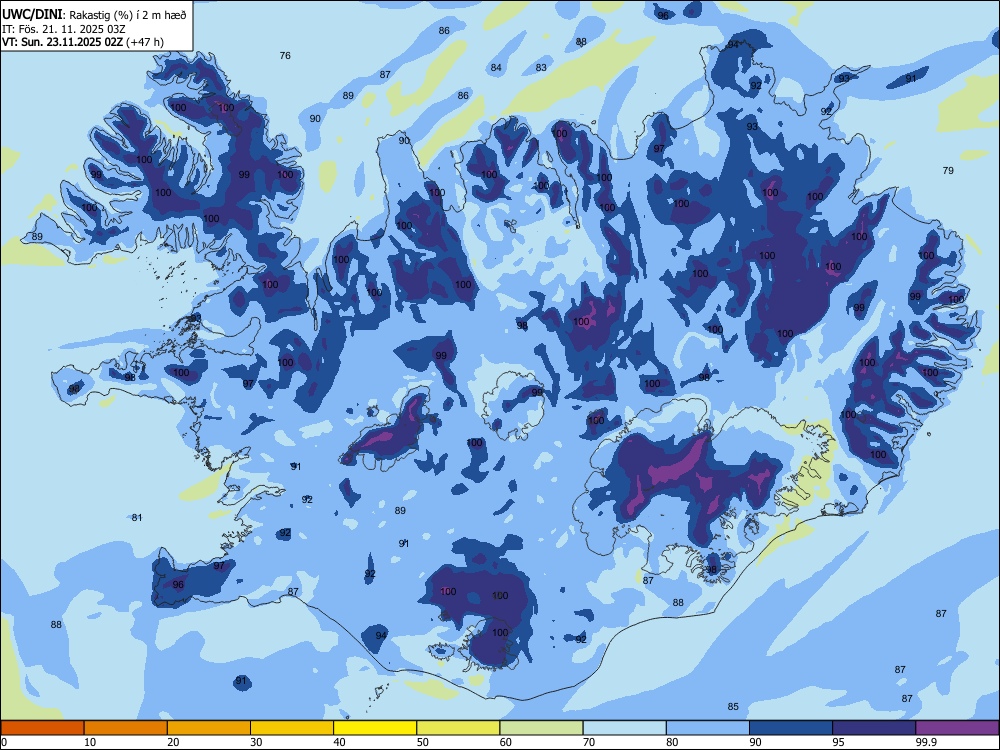
Task: Click the humidity value "79" over the eastern sea
Action: [x=948, y=170]
